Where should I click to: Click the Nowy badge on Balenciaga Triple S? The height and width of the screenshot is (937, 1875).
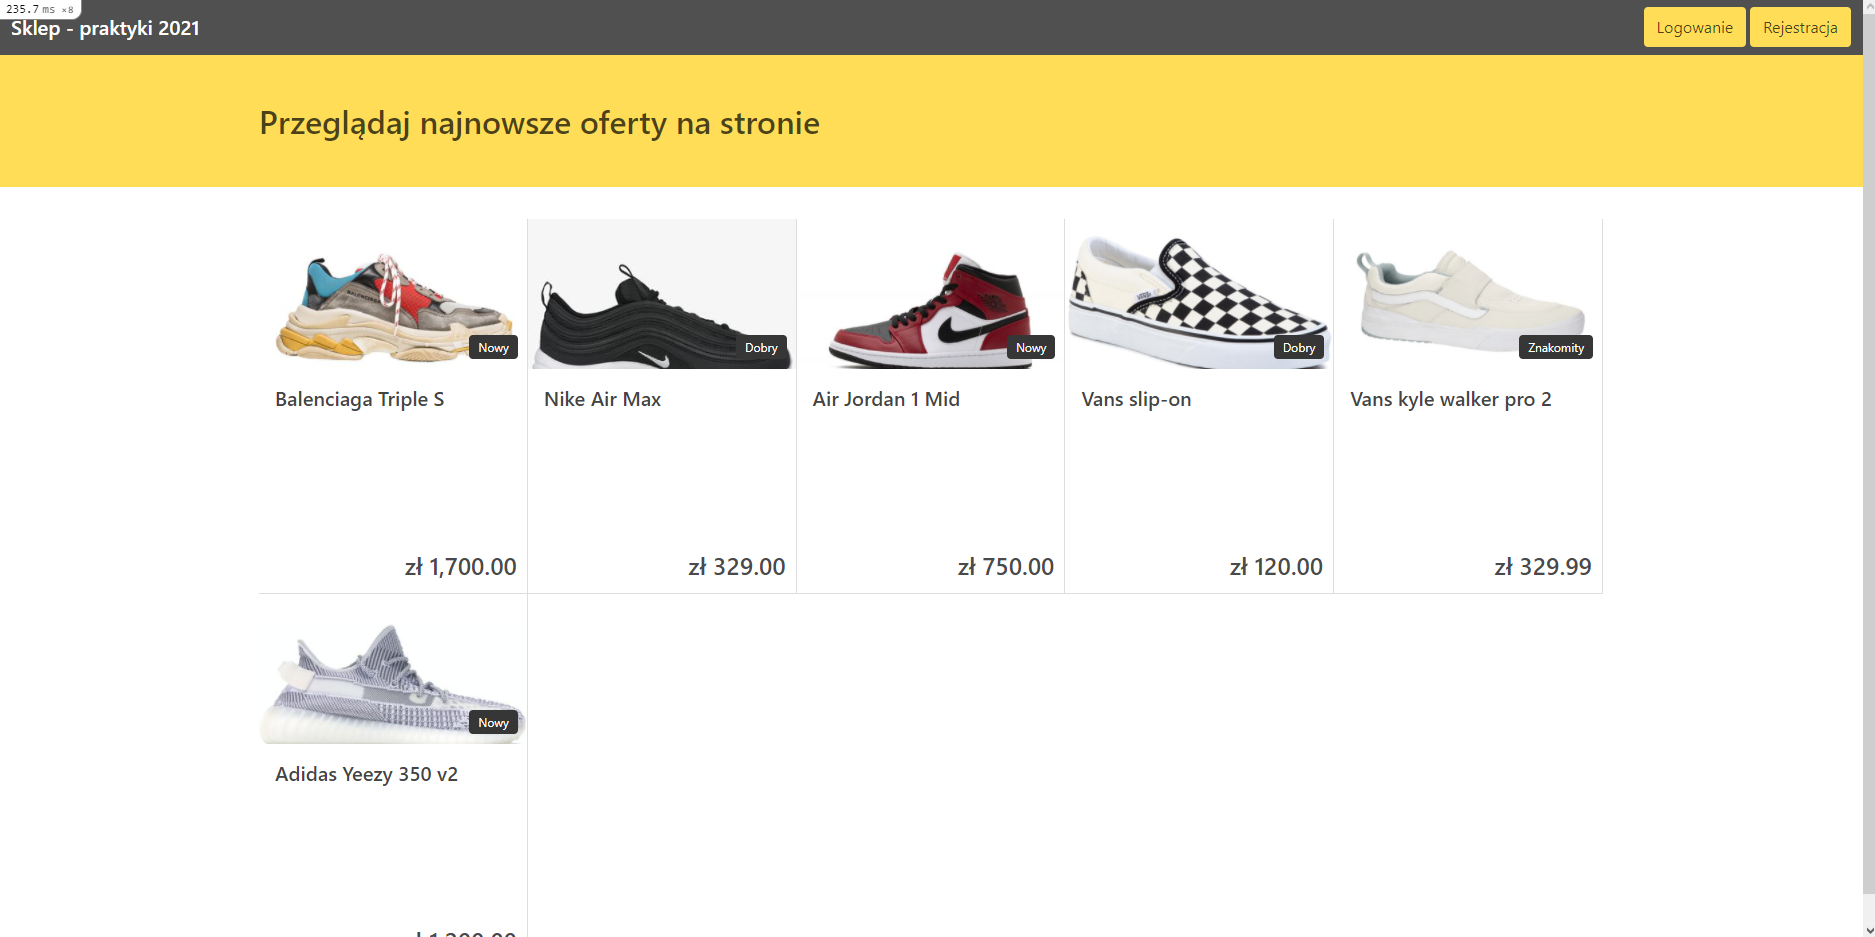pos(493,347)
